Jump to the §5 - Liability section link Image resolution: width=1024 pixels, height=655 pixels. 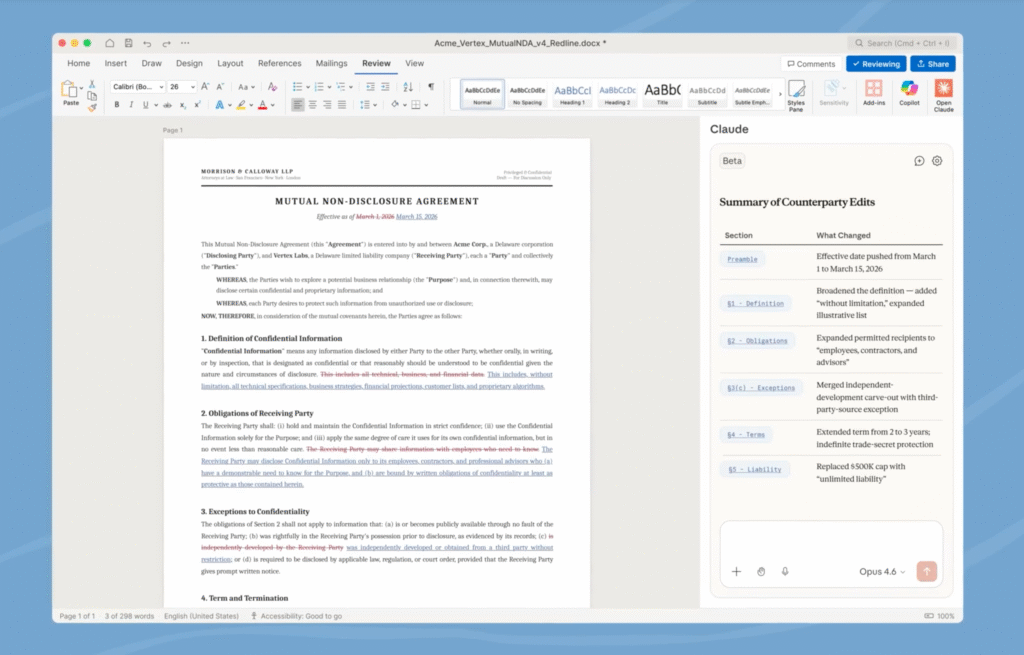click(x=754, y=469)
